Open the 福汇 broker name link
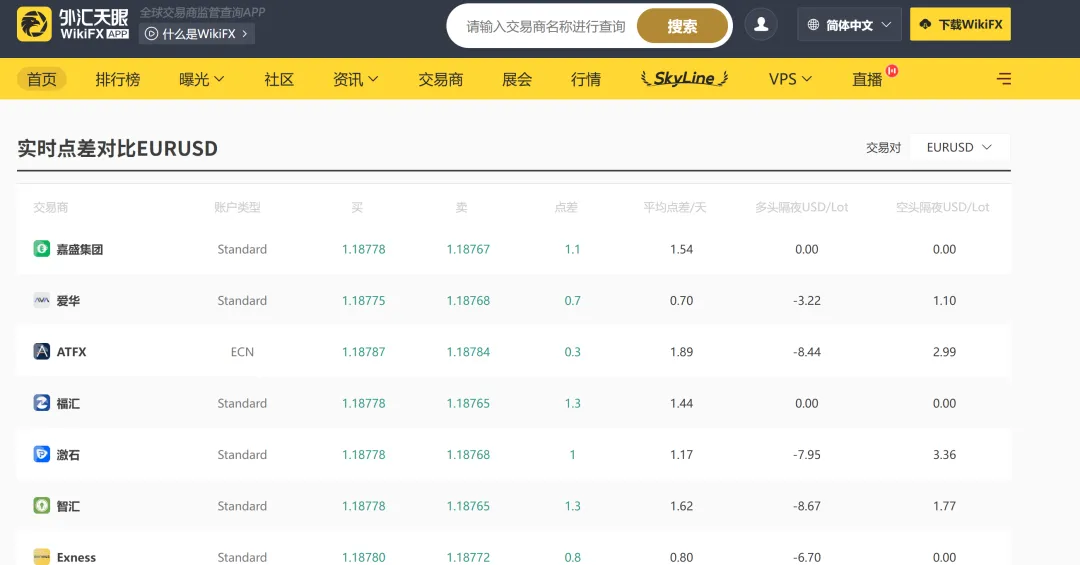This screenshot has width=1080, height=565. coord(68,403)
